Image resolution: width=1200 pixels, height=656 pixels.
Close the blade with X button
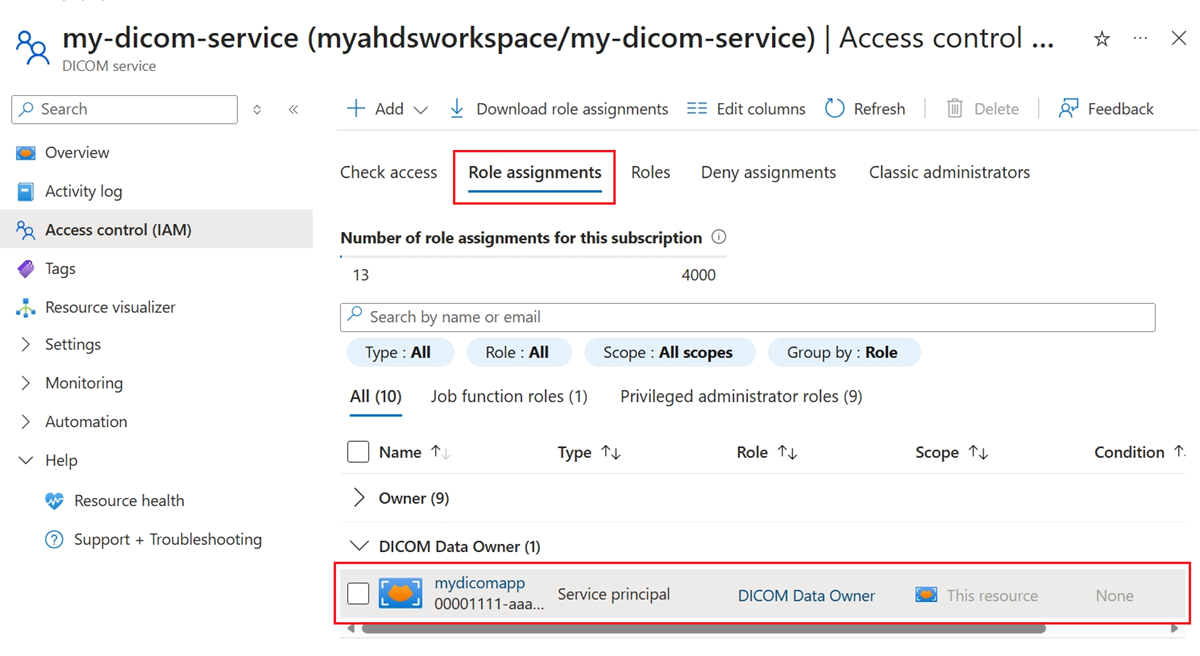pos(1179,38)
